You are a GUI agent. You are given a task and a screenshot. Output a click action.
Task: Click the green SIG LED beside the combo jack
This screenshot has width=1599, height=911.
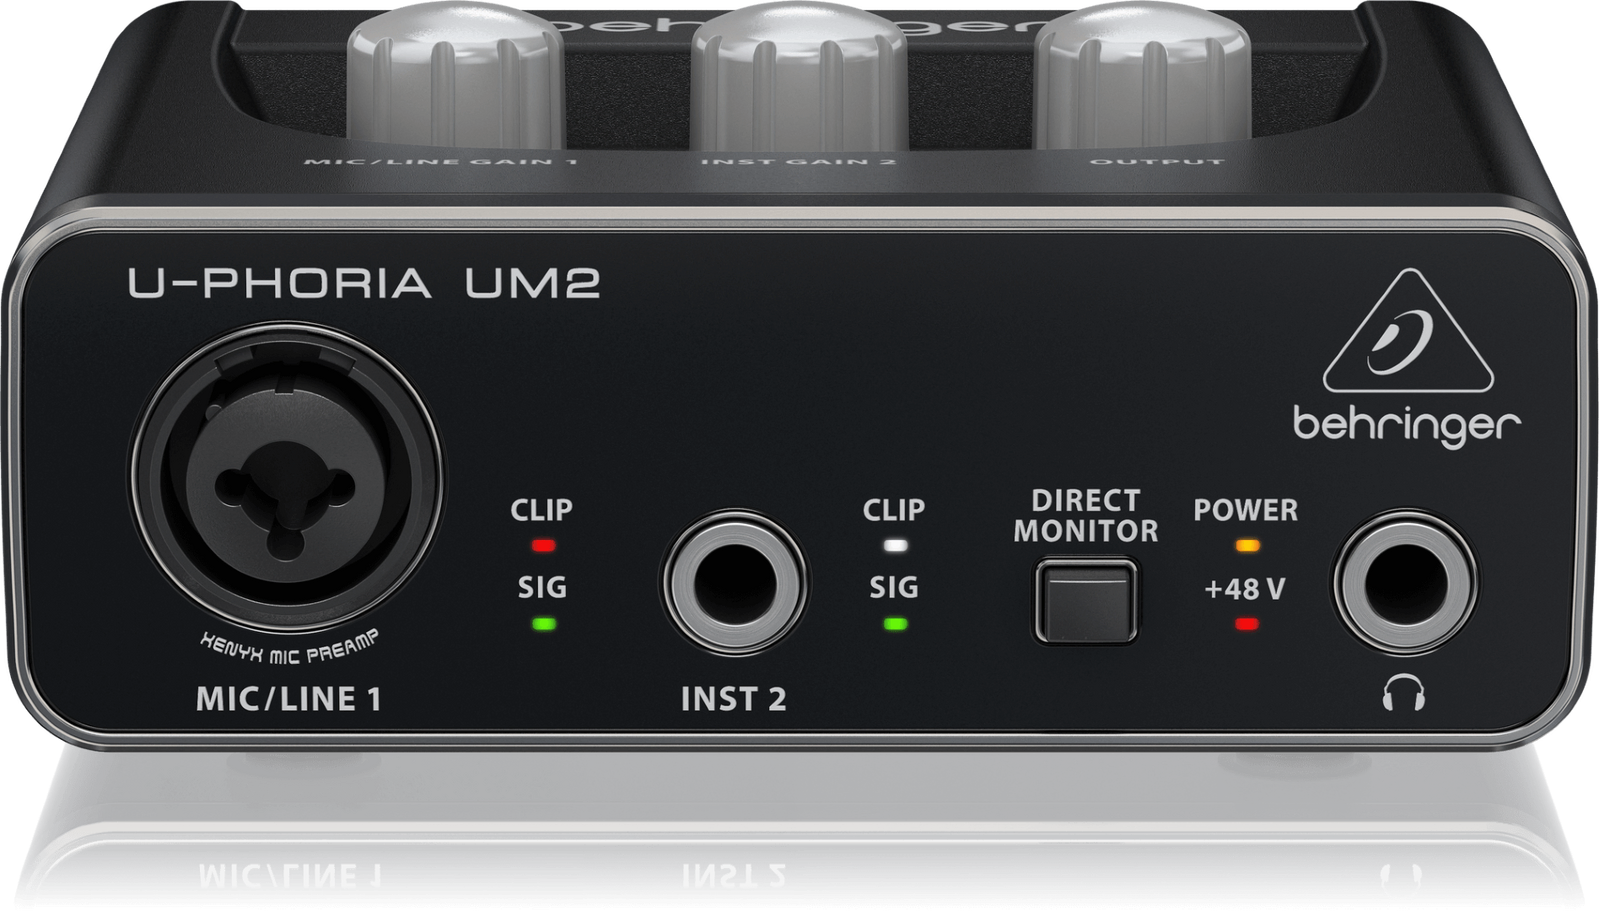pos(542,625)
